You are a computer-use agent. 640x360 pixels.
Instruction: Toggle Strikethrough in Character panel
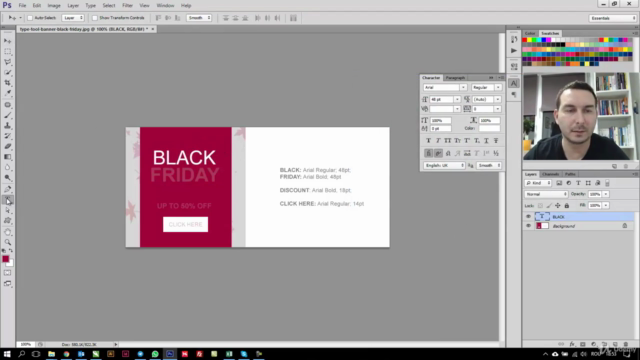point(496,140)
